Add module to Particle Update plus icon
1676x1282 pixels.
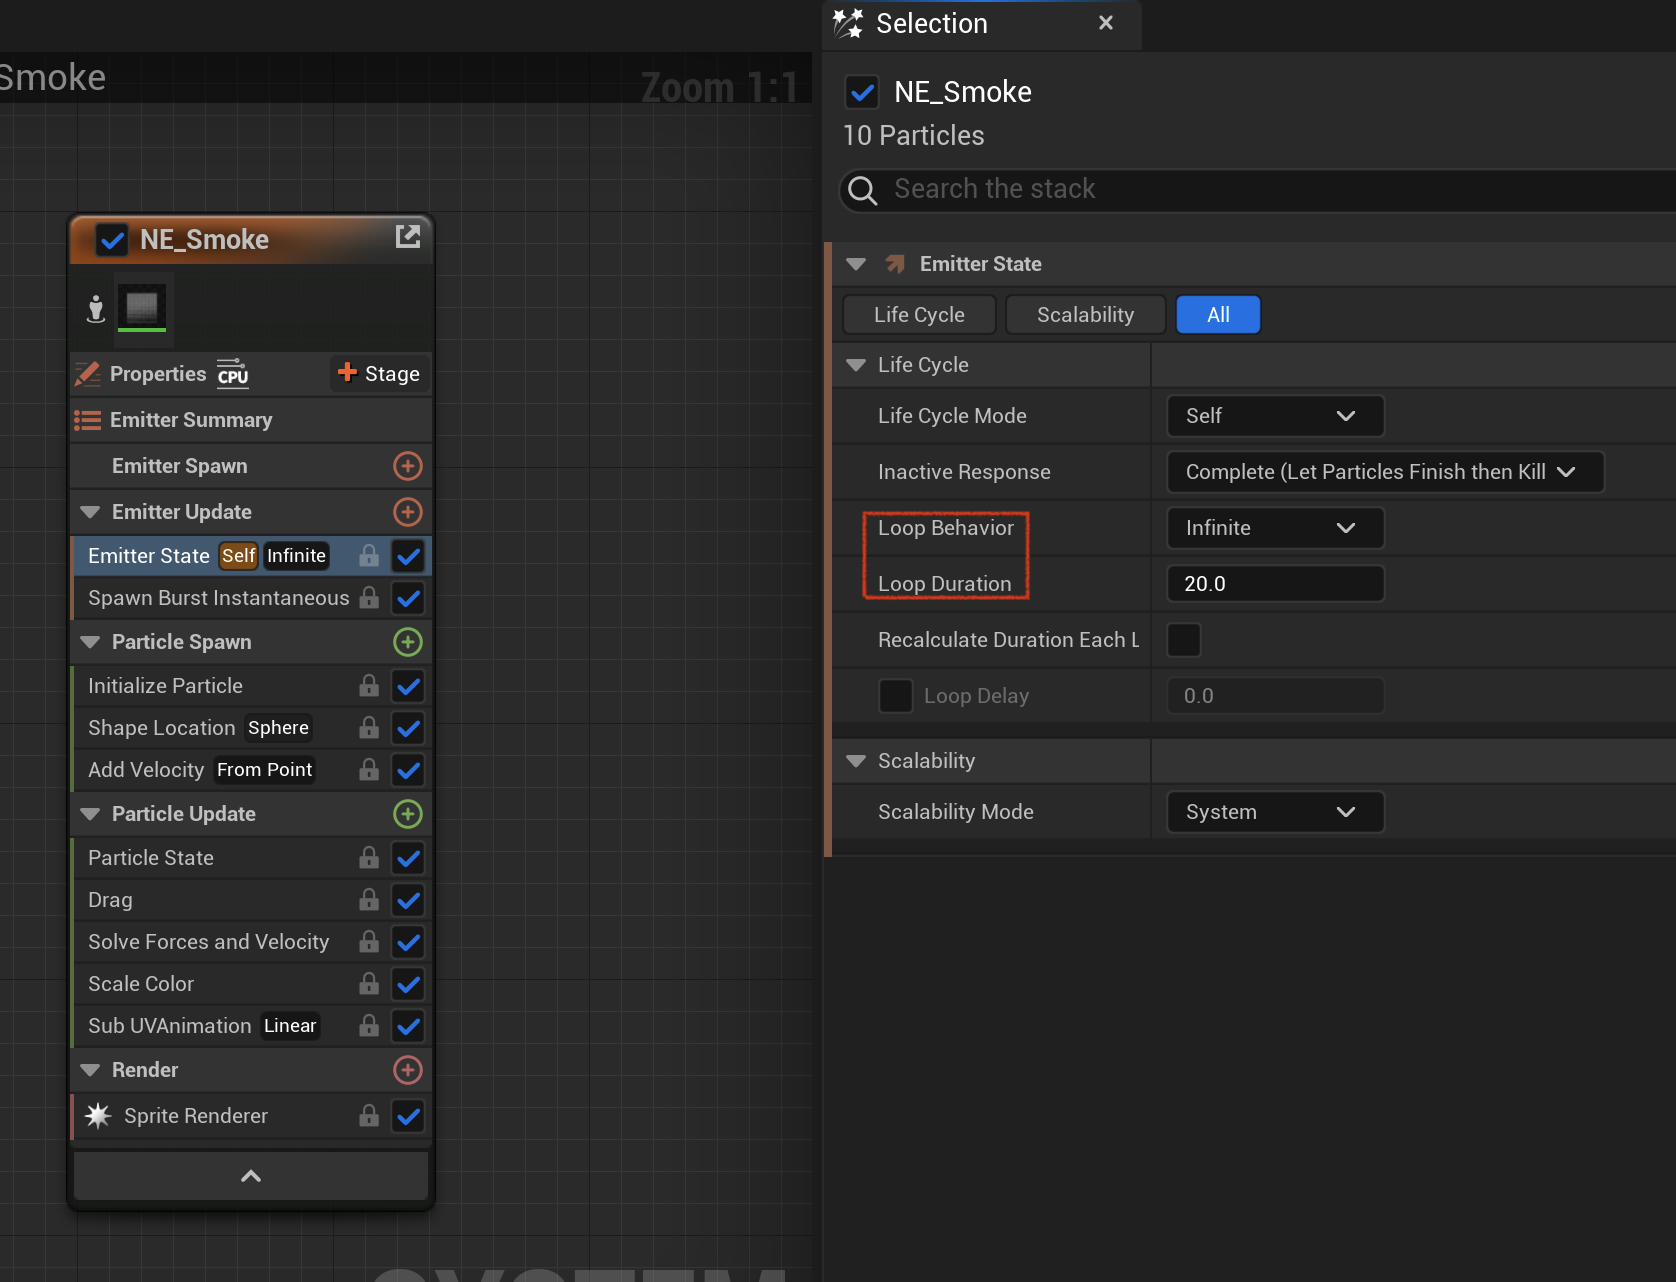(408, 814)
